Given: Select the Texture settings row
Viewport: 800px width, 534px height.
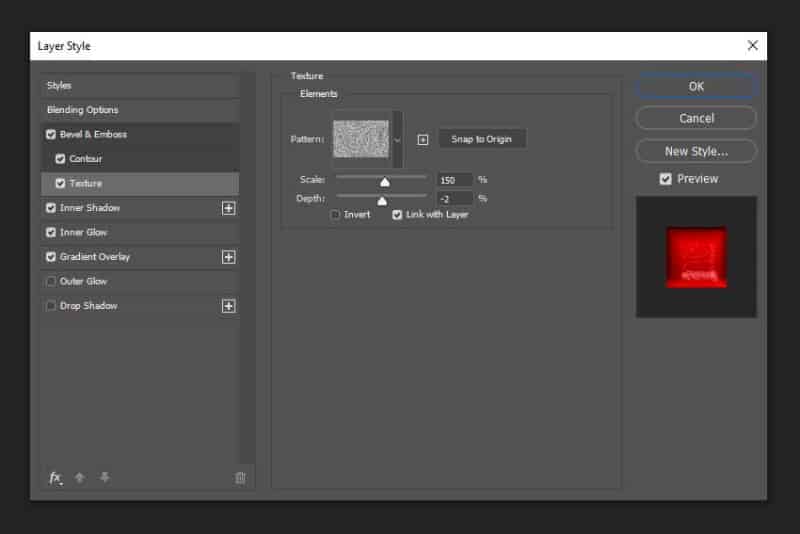Looking at the screenshot, I should (140, 184).
